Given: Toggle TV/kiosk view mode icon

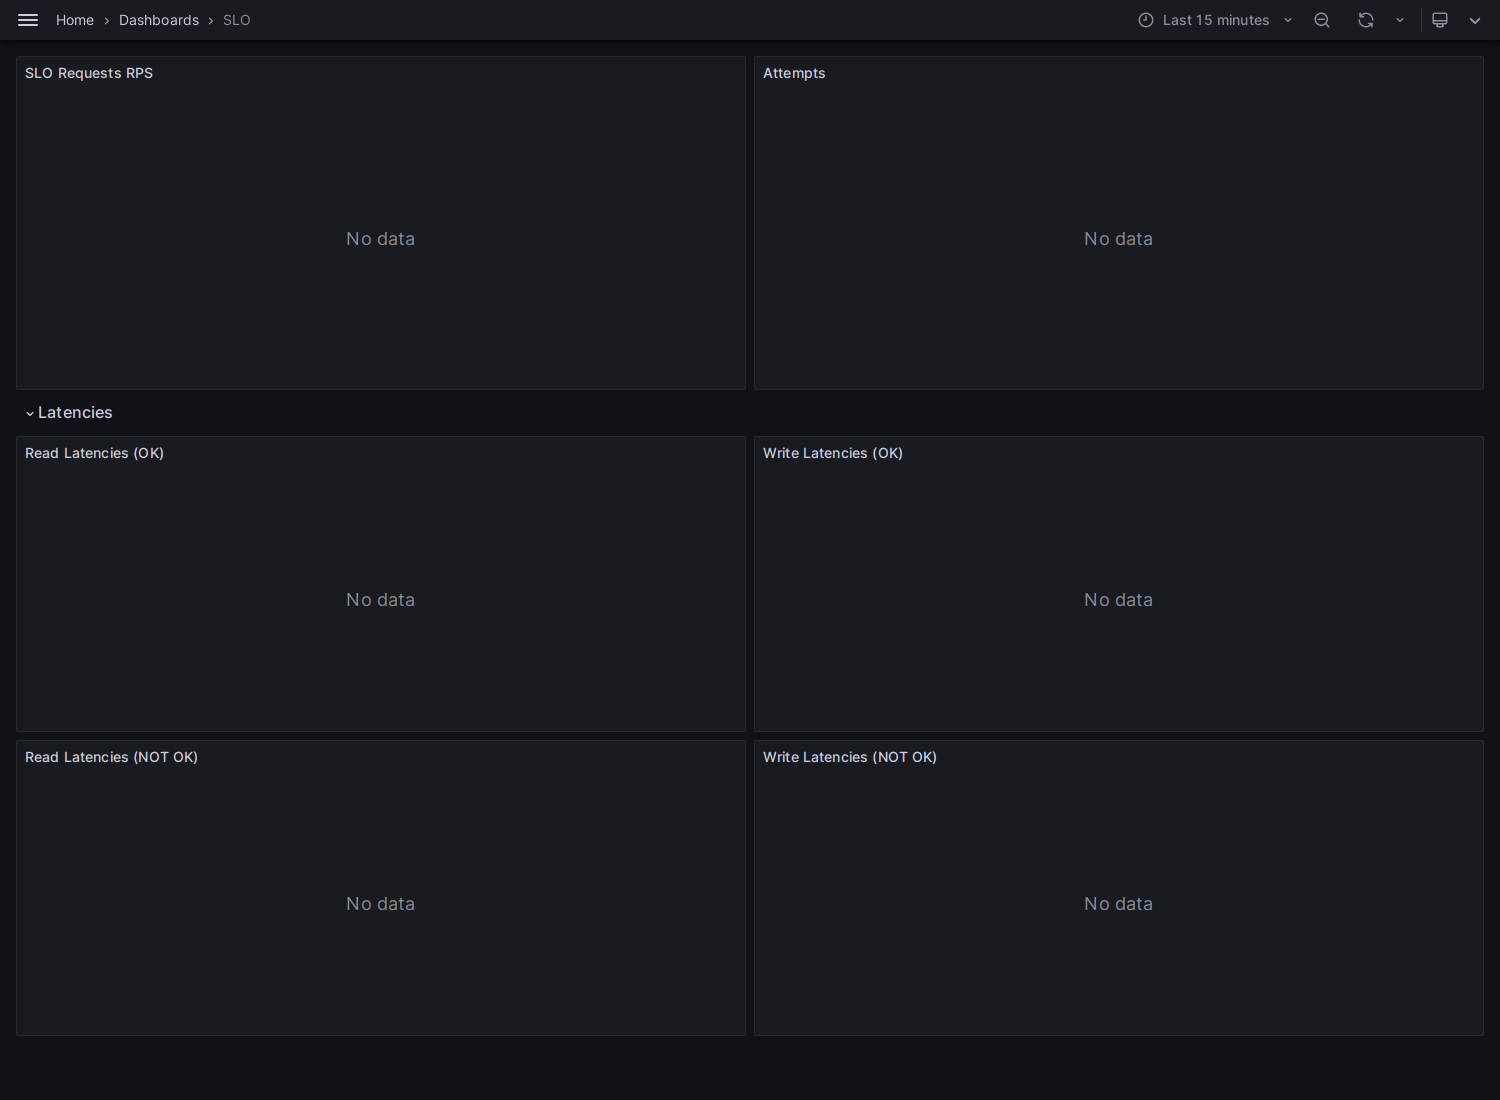Looking at the screenshot, I should pyautogui.click(x=1440, y=20).
